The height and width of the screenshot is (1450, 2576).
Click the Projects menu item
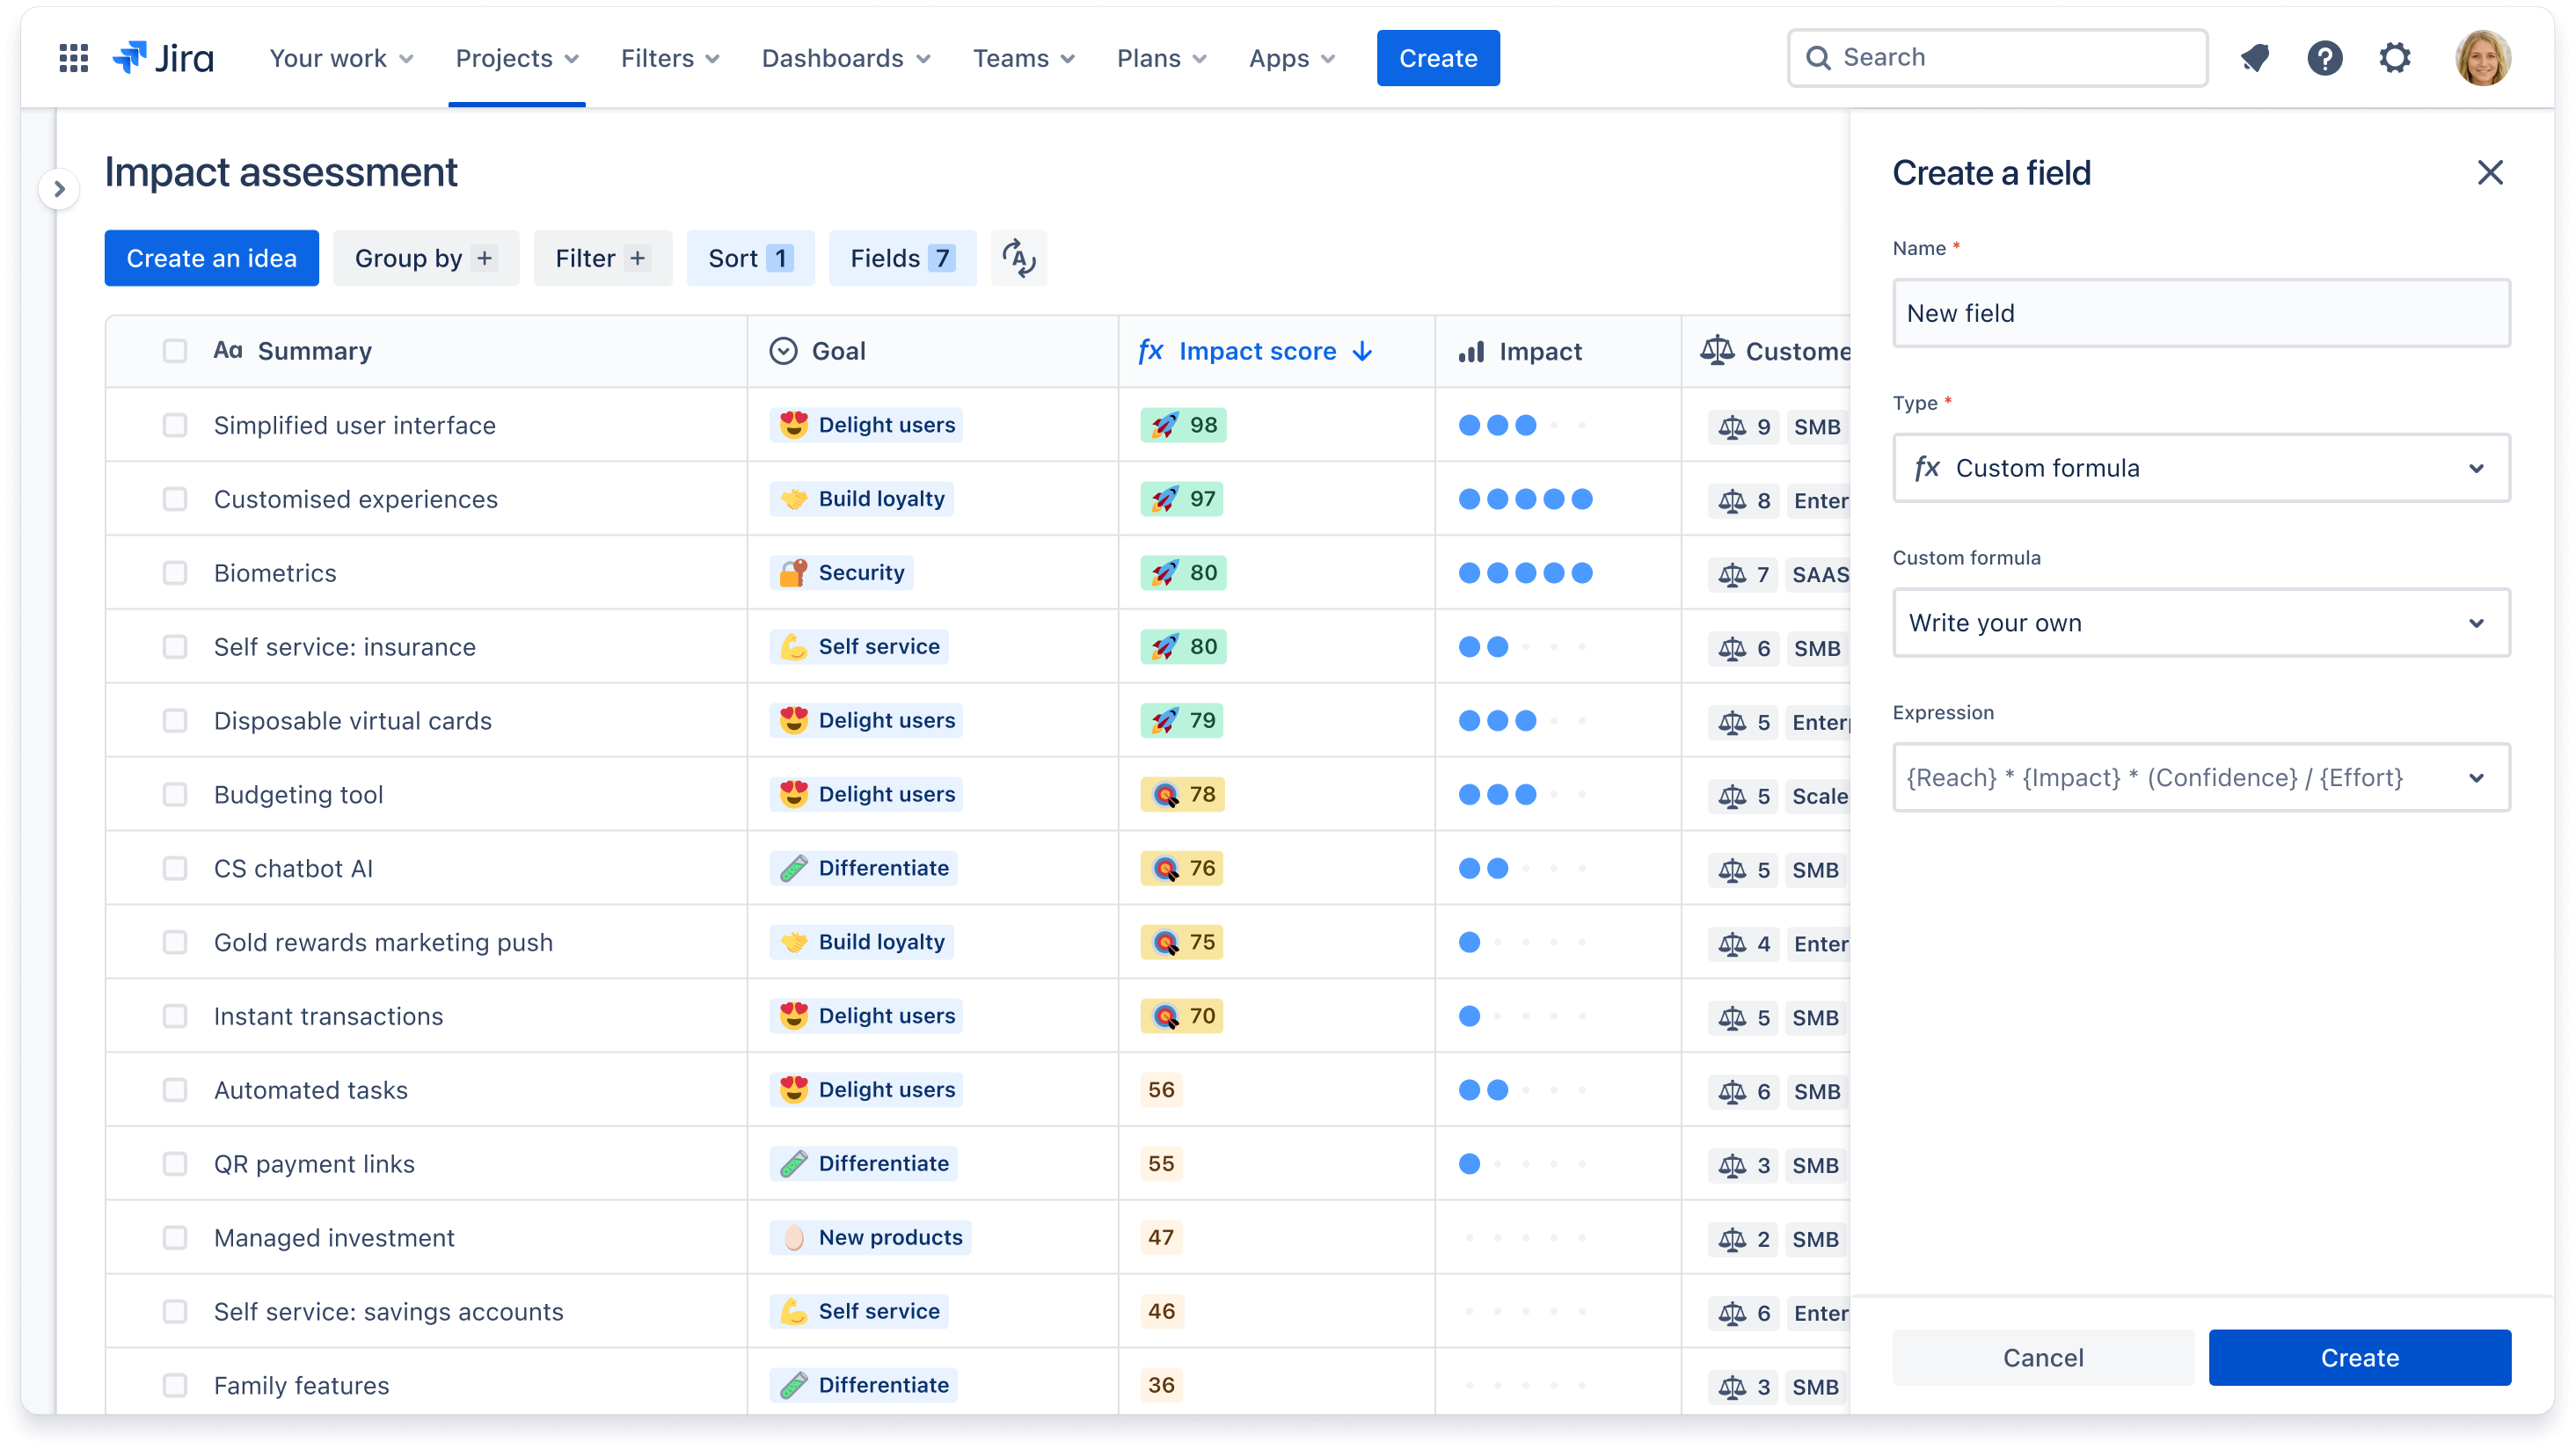516,58
